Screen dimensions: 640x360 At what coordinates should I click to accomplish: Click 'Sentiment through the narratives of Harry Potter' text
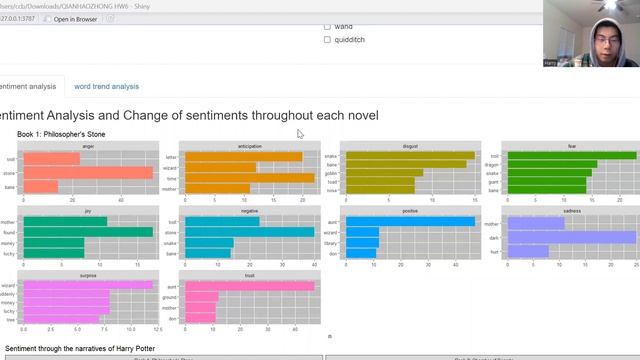coord(80,349)
